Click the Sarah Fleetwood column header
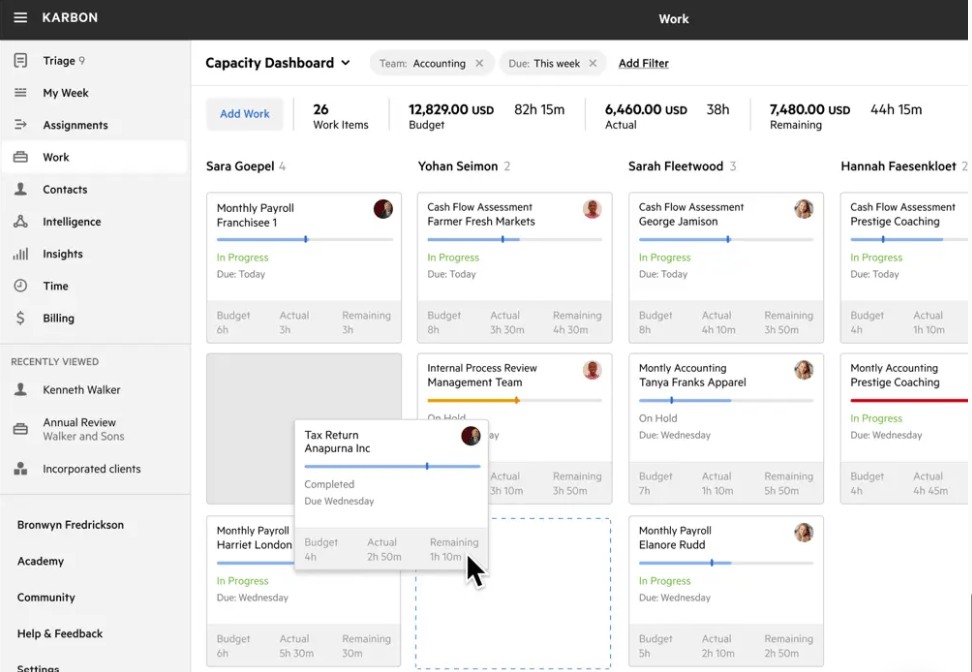 click(682, 166)
